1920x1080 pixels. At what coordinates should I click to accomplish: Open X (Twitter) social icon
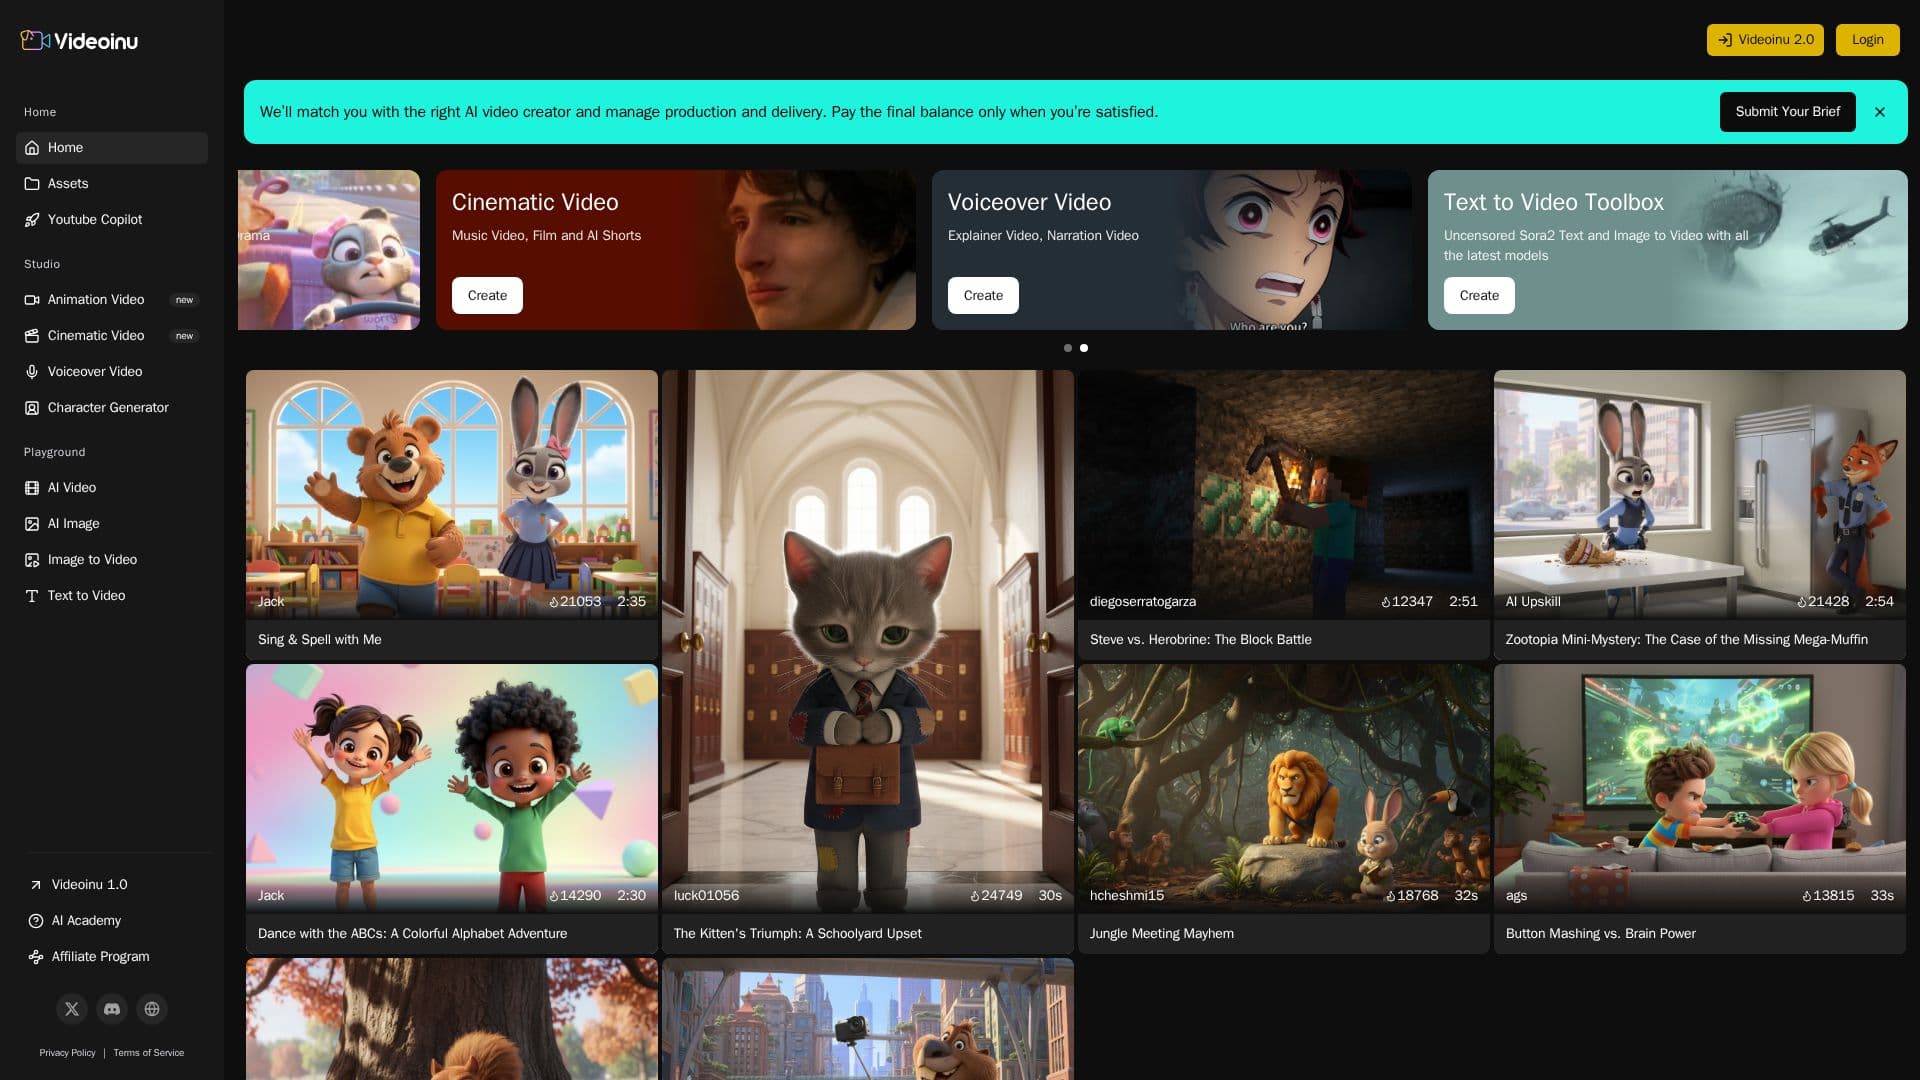(x=72, y=1009)
